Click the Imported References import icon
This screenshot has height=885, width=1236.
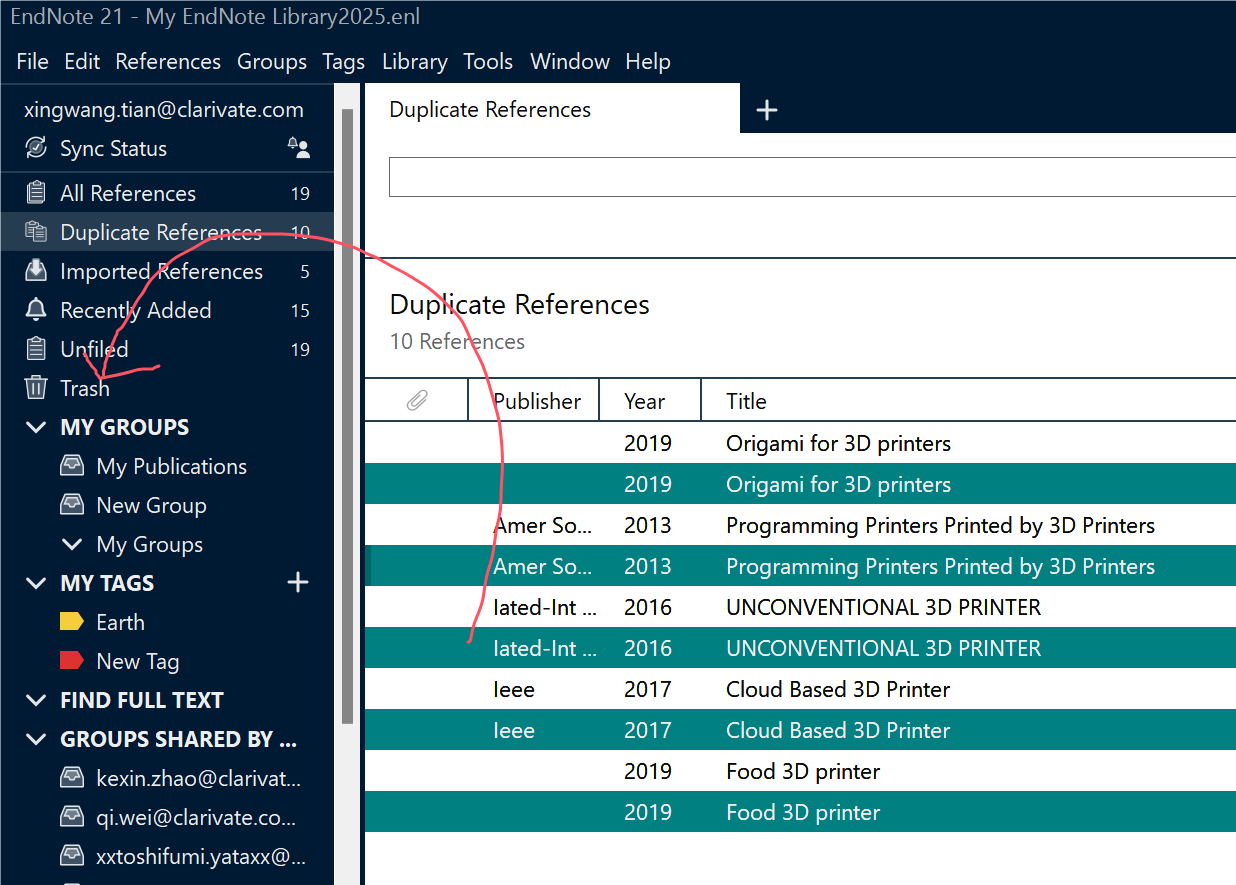(34, 271)
